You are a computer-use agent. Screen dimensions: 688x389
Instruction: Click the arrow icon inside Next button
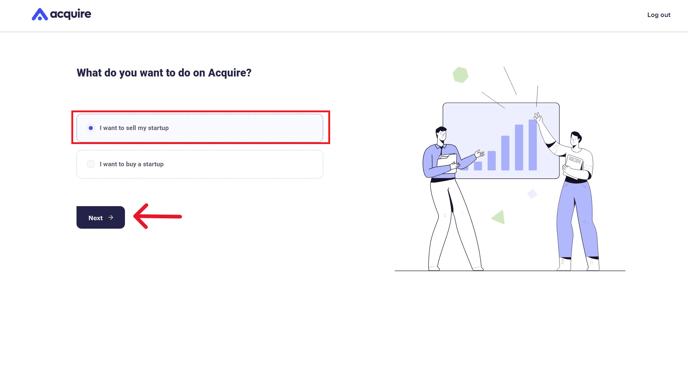point(111,218)
